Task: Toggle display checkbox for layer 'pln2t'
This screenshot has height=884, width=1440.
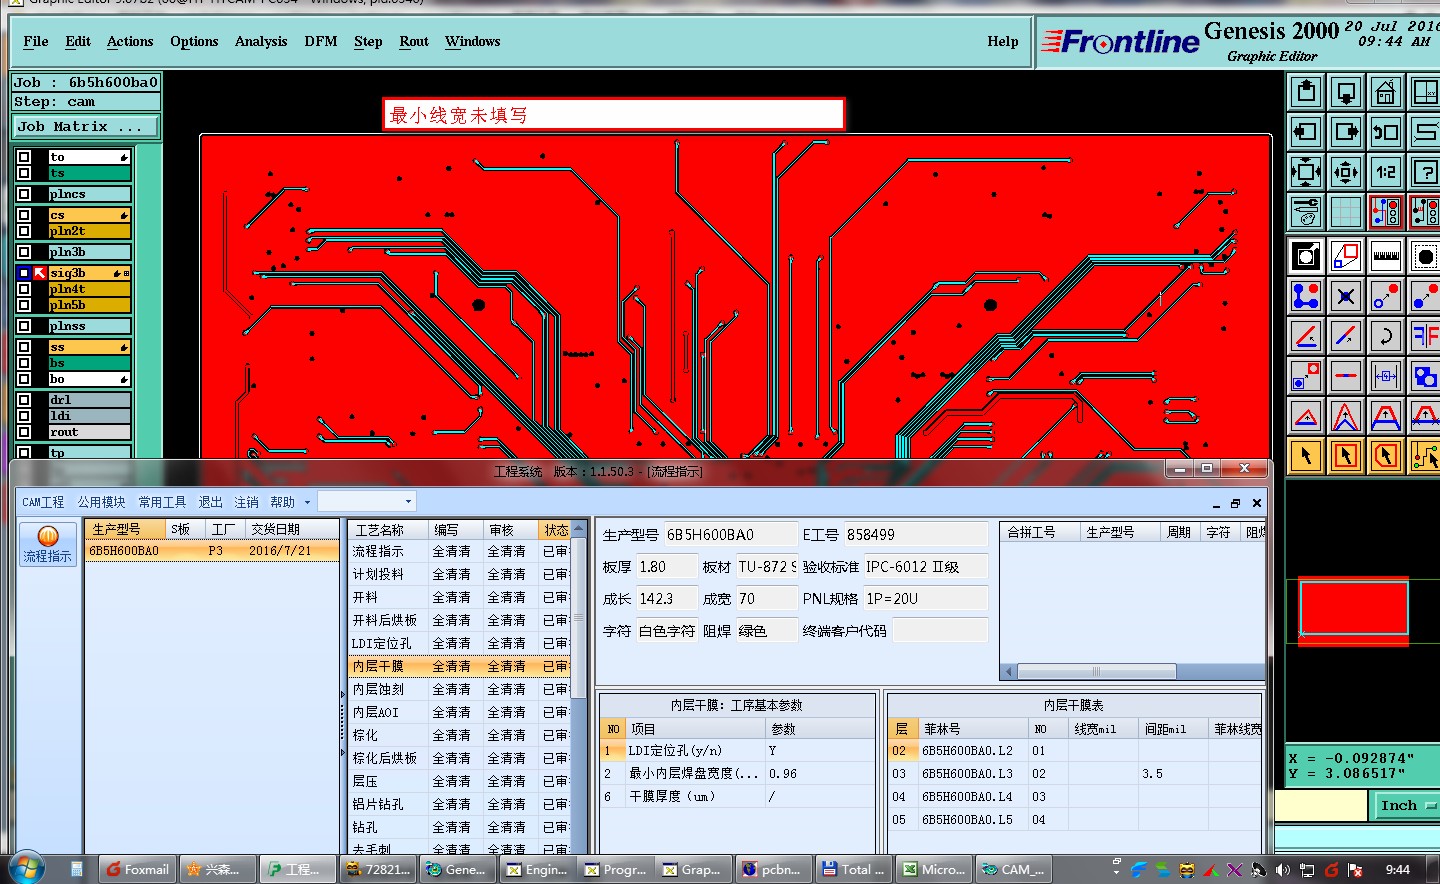Action: tap(24, 231)
